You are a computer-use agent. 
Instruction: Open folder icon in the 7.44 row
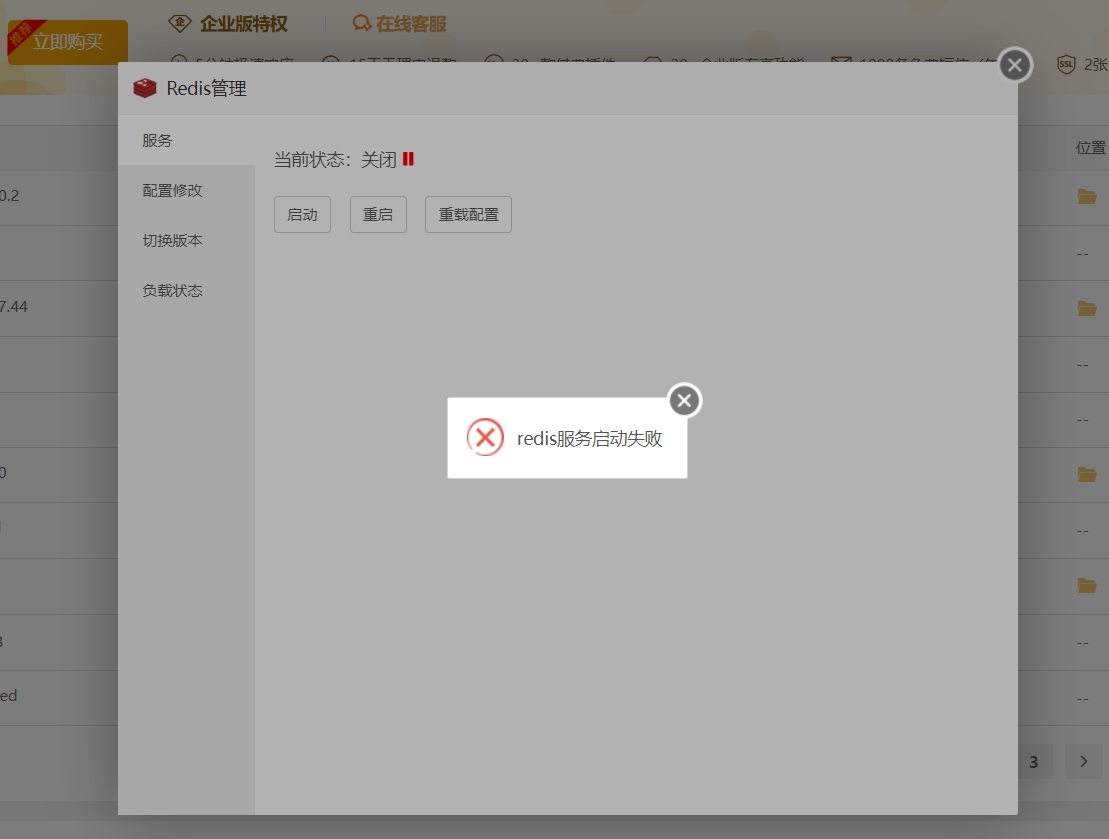[x=1086, y=308]
